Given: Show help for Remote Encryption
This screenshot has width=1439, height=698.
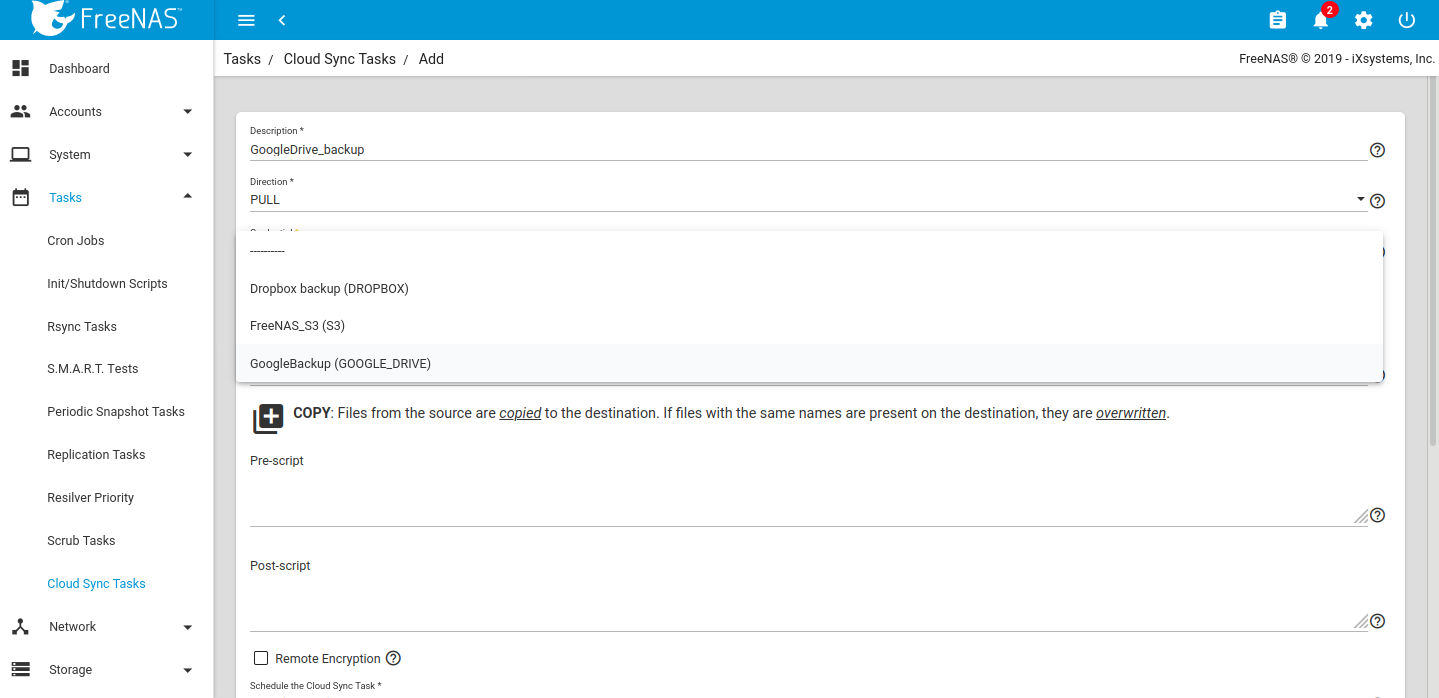Looking at the screenshot, I should tap(393, 658).
